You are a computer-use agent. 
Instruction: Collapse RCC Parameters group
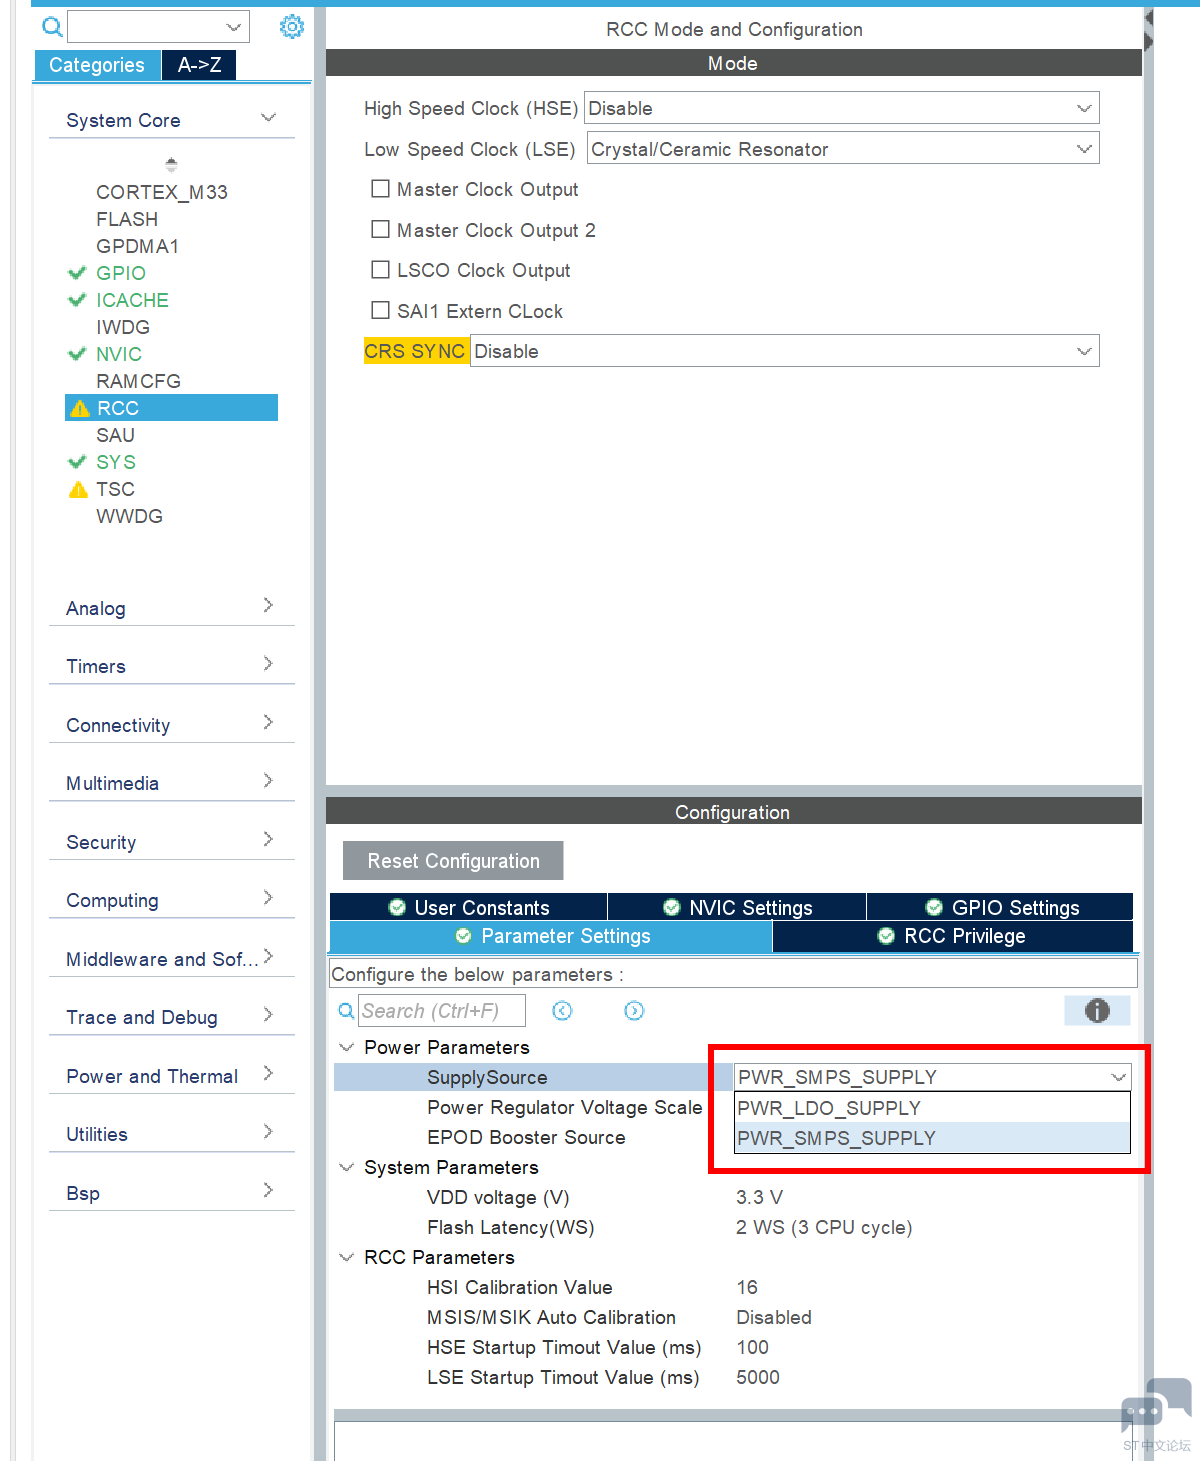click(347, 1257)
